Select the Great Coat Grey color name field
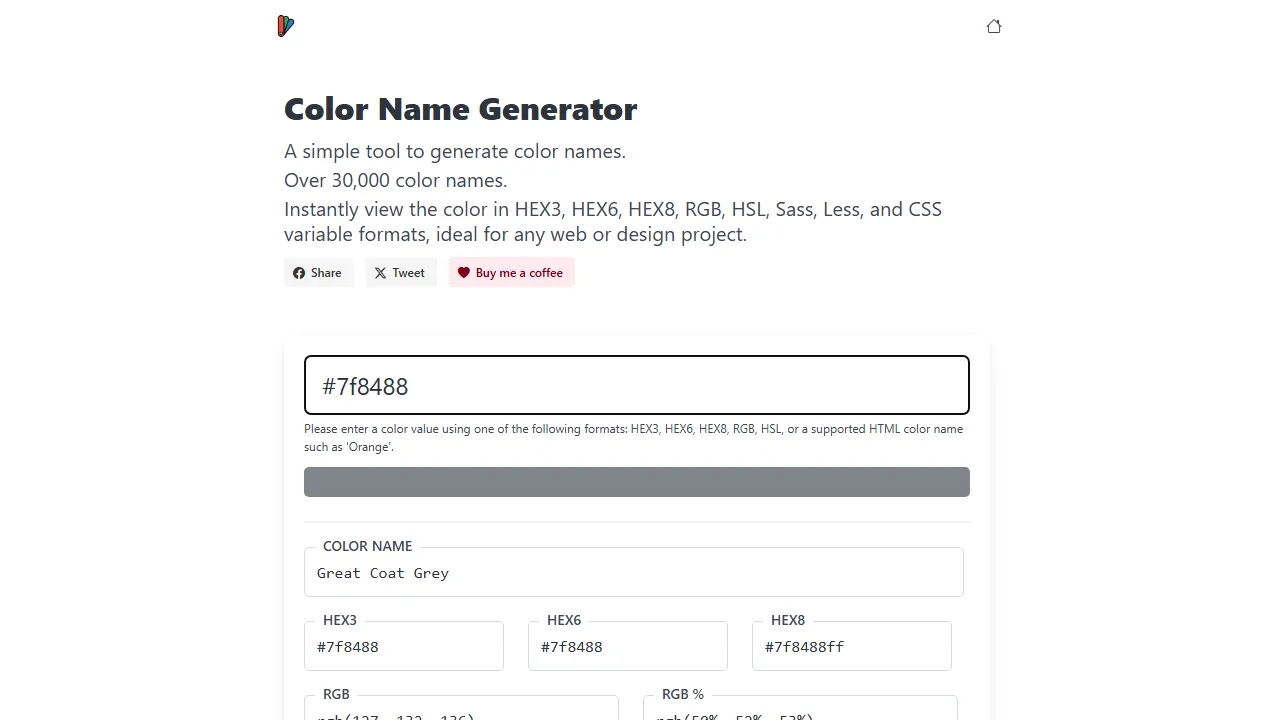Screen dimensions: 1280x720 pyautogui.click(x=633, y=572)
